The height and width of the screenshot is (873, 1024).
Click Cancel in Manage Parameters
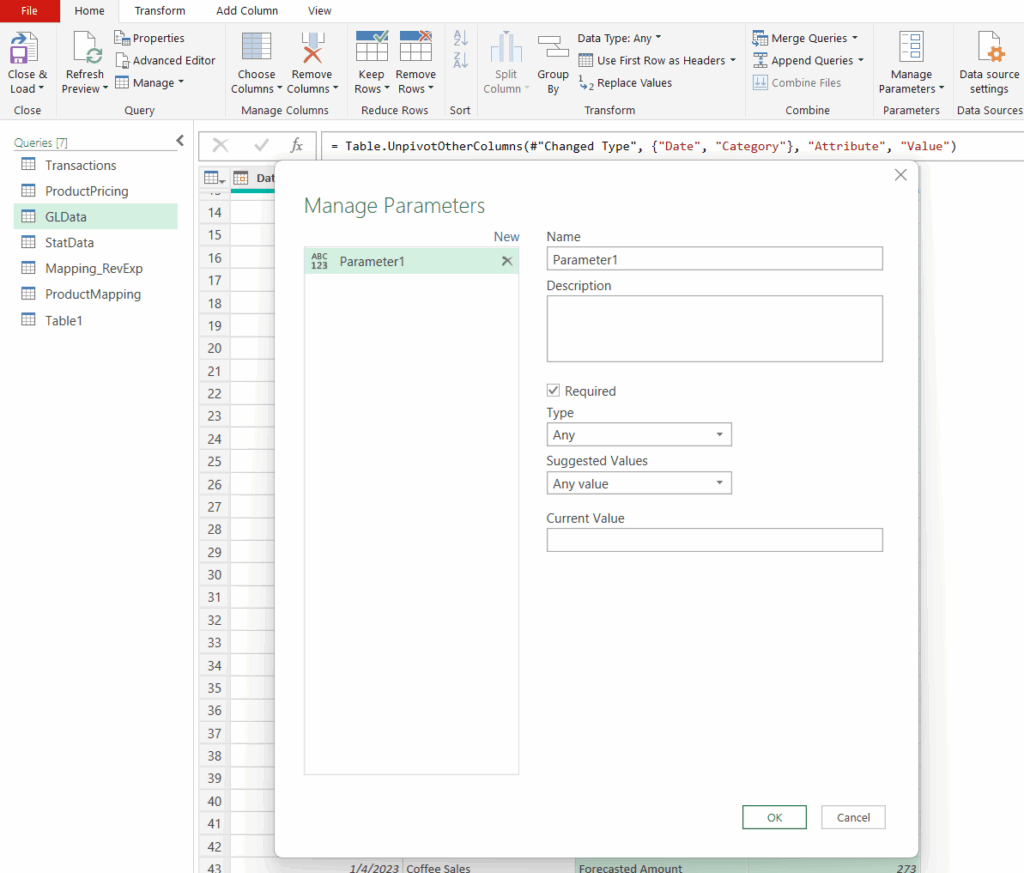coord(854,817)
